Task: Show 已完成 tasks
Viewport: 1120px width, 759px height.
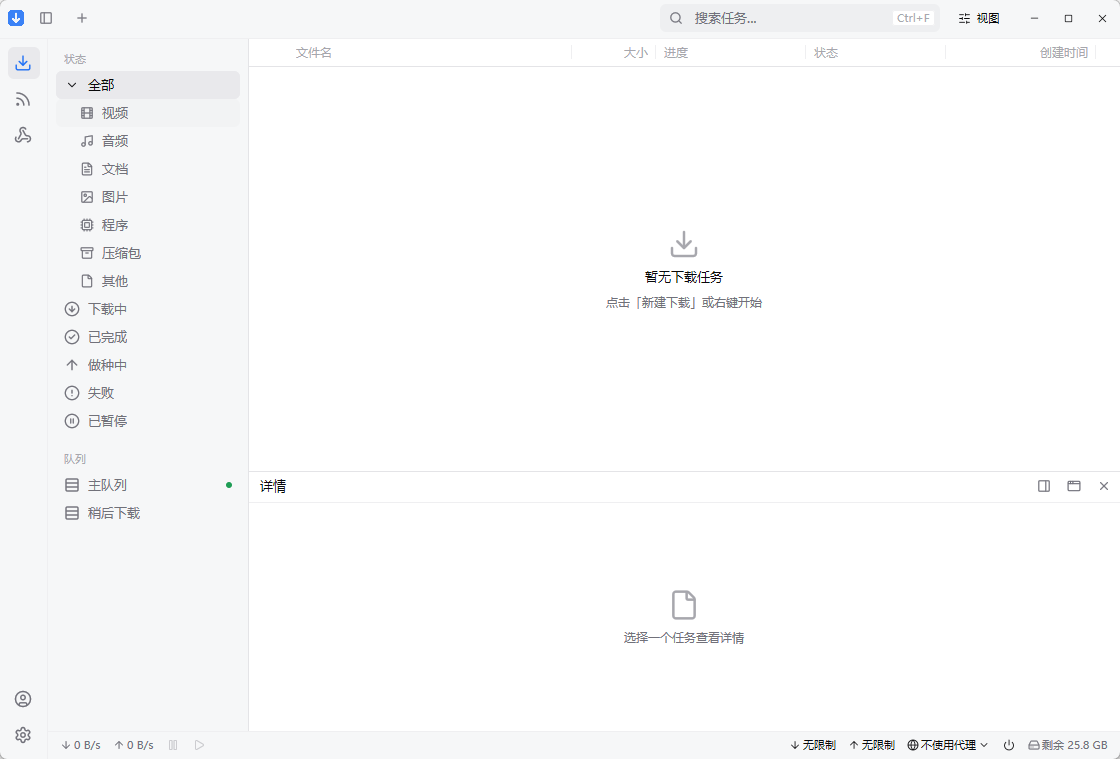Action: (x=148, y=337)
